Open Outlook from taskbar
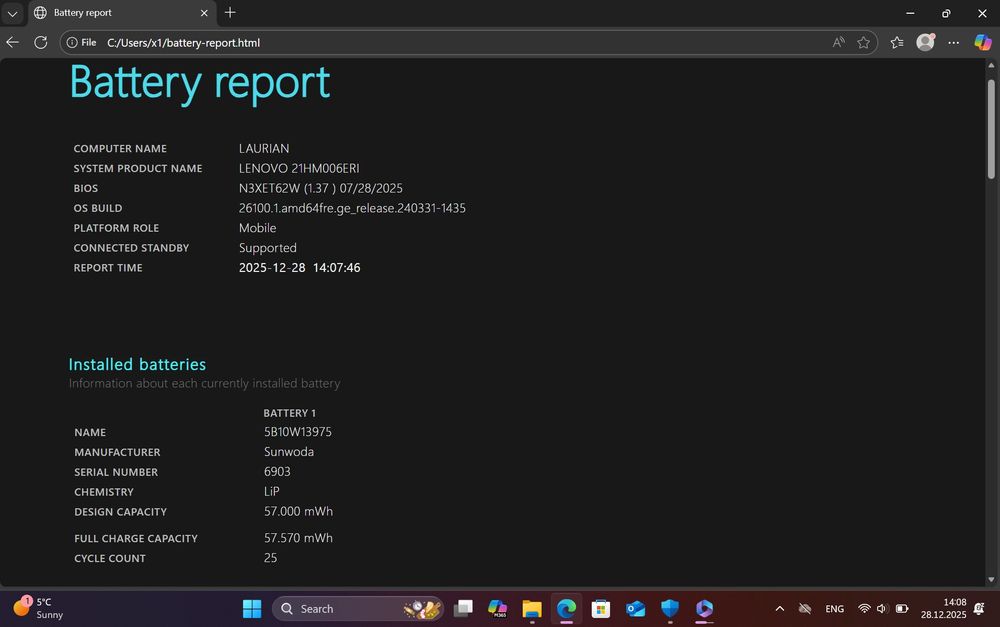The image size is (1000, 627). [635, 609]
